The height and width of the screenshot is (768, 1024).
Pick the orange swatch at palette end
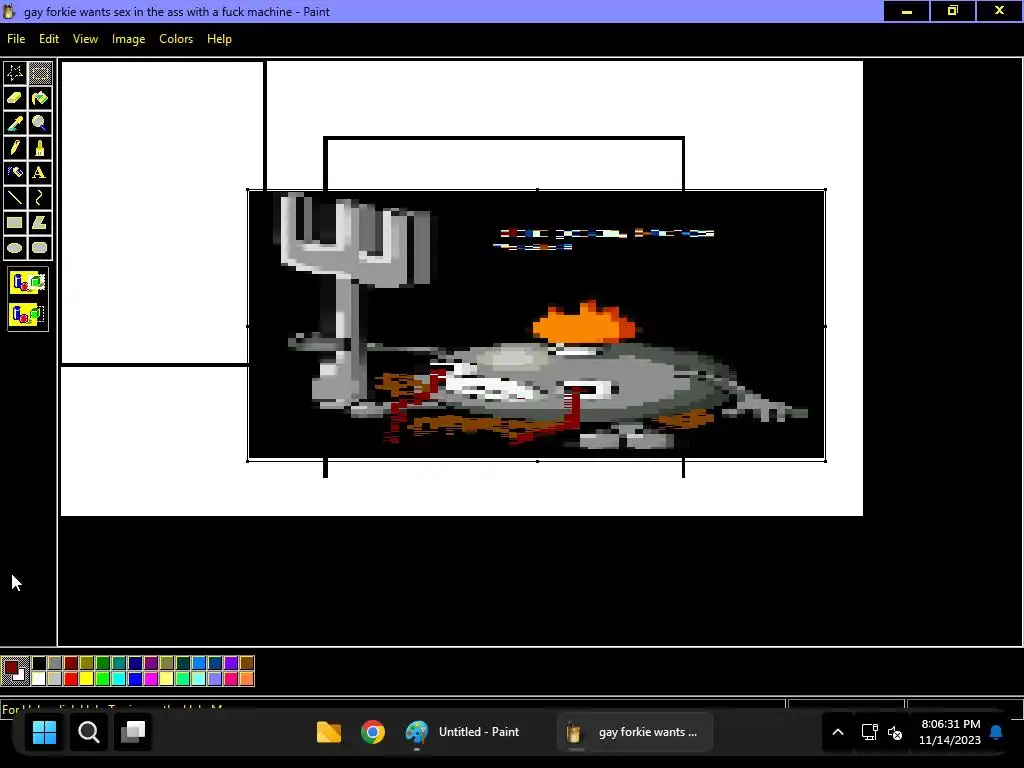click(246, 679)
